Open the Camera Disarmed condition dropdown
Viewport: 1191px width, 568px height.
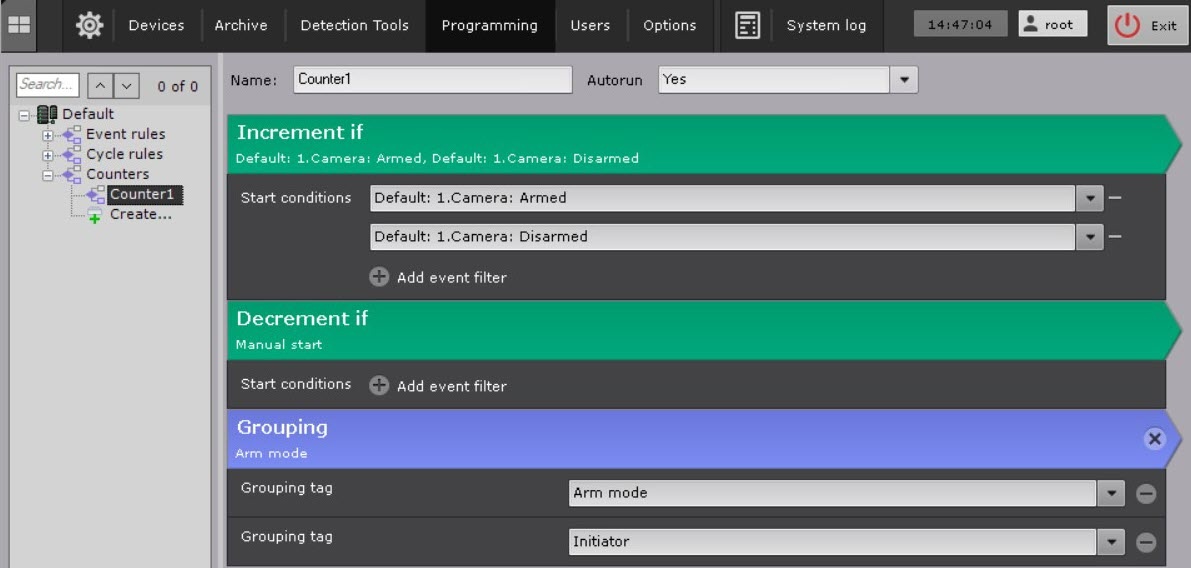coord(1089,237)
